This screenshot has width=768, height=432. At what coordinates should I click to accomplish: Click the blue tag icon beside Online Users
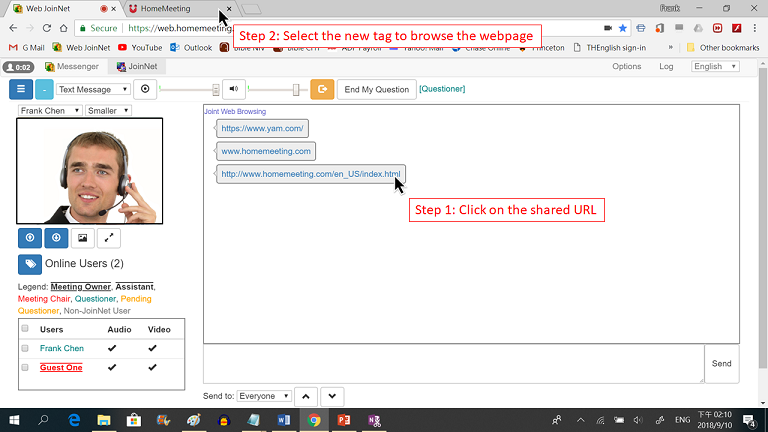click(x=29, y=264)
